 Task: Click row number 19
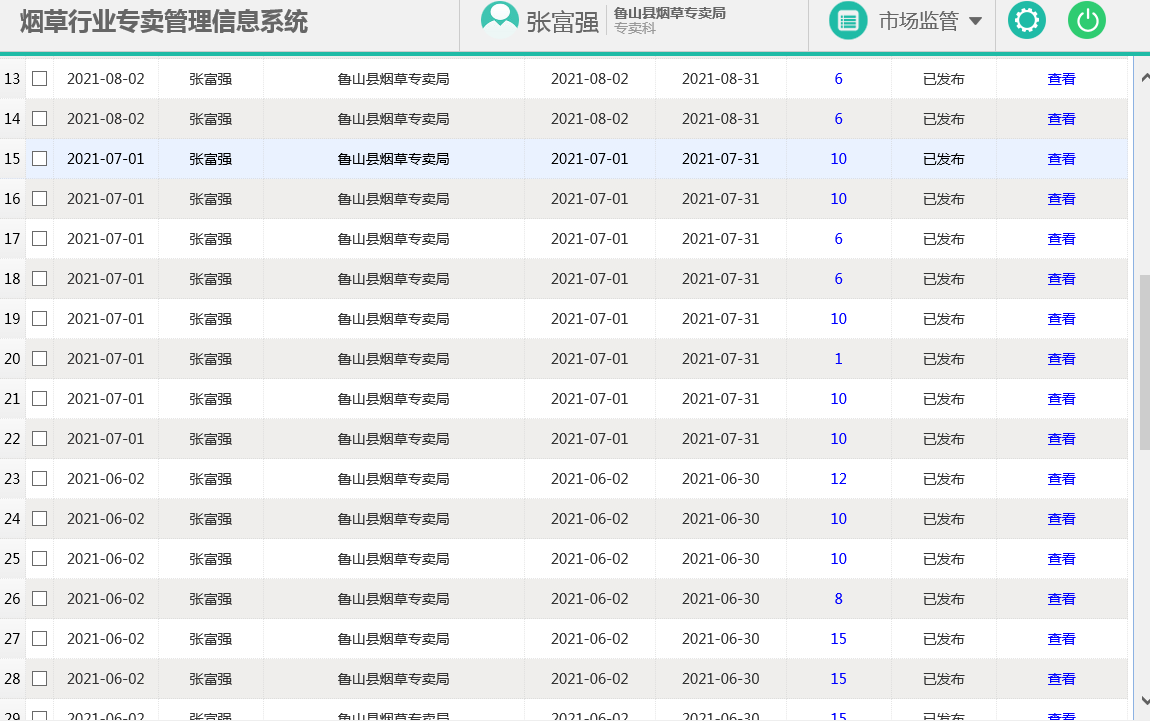pyautogui.click(x=12, y=319)
